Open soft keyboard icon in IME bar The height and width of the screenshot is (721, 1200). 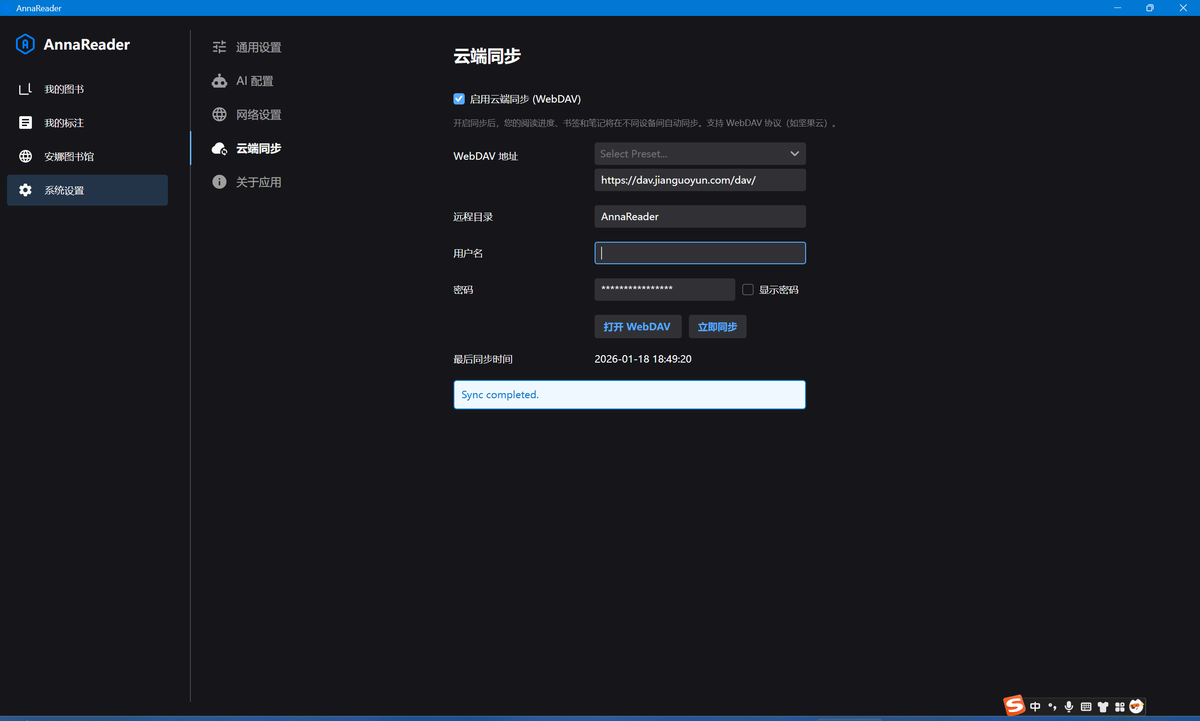tap(1086, 707)
